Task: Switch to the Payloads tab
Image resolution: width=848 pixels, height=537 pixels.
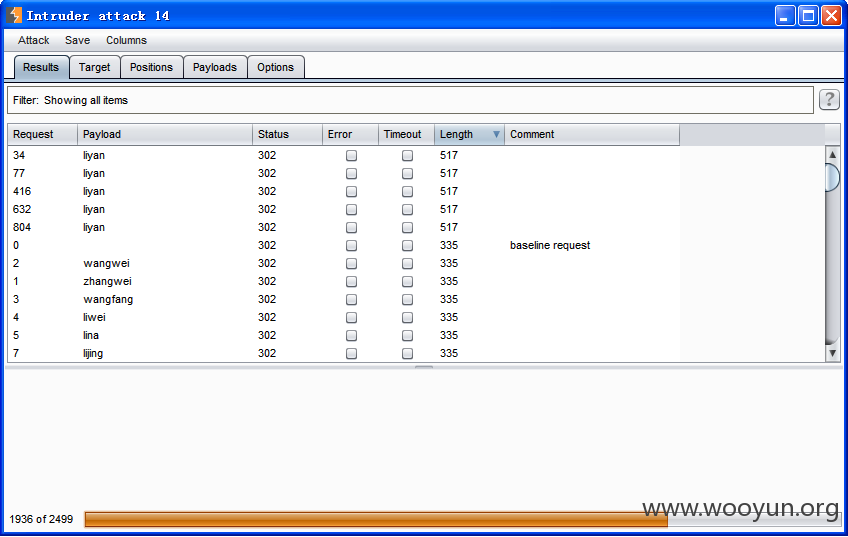Action: coord(215,67)
